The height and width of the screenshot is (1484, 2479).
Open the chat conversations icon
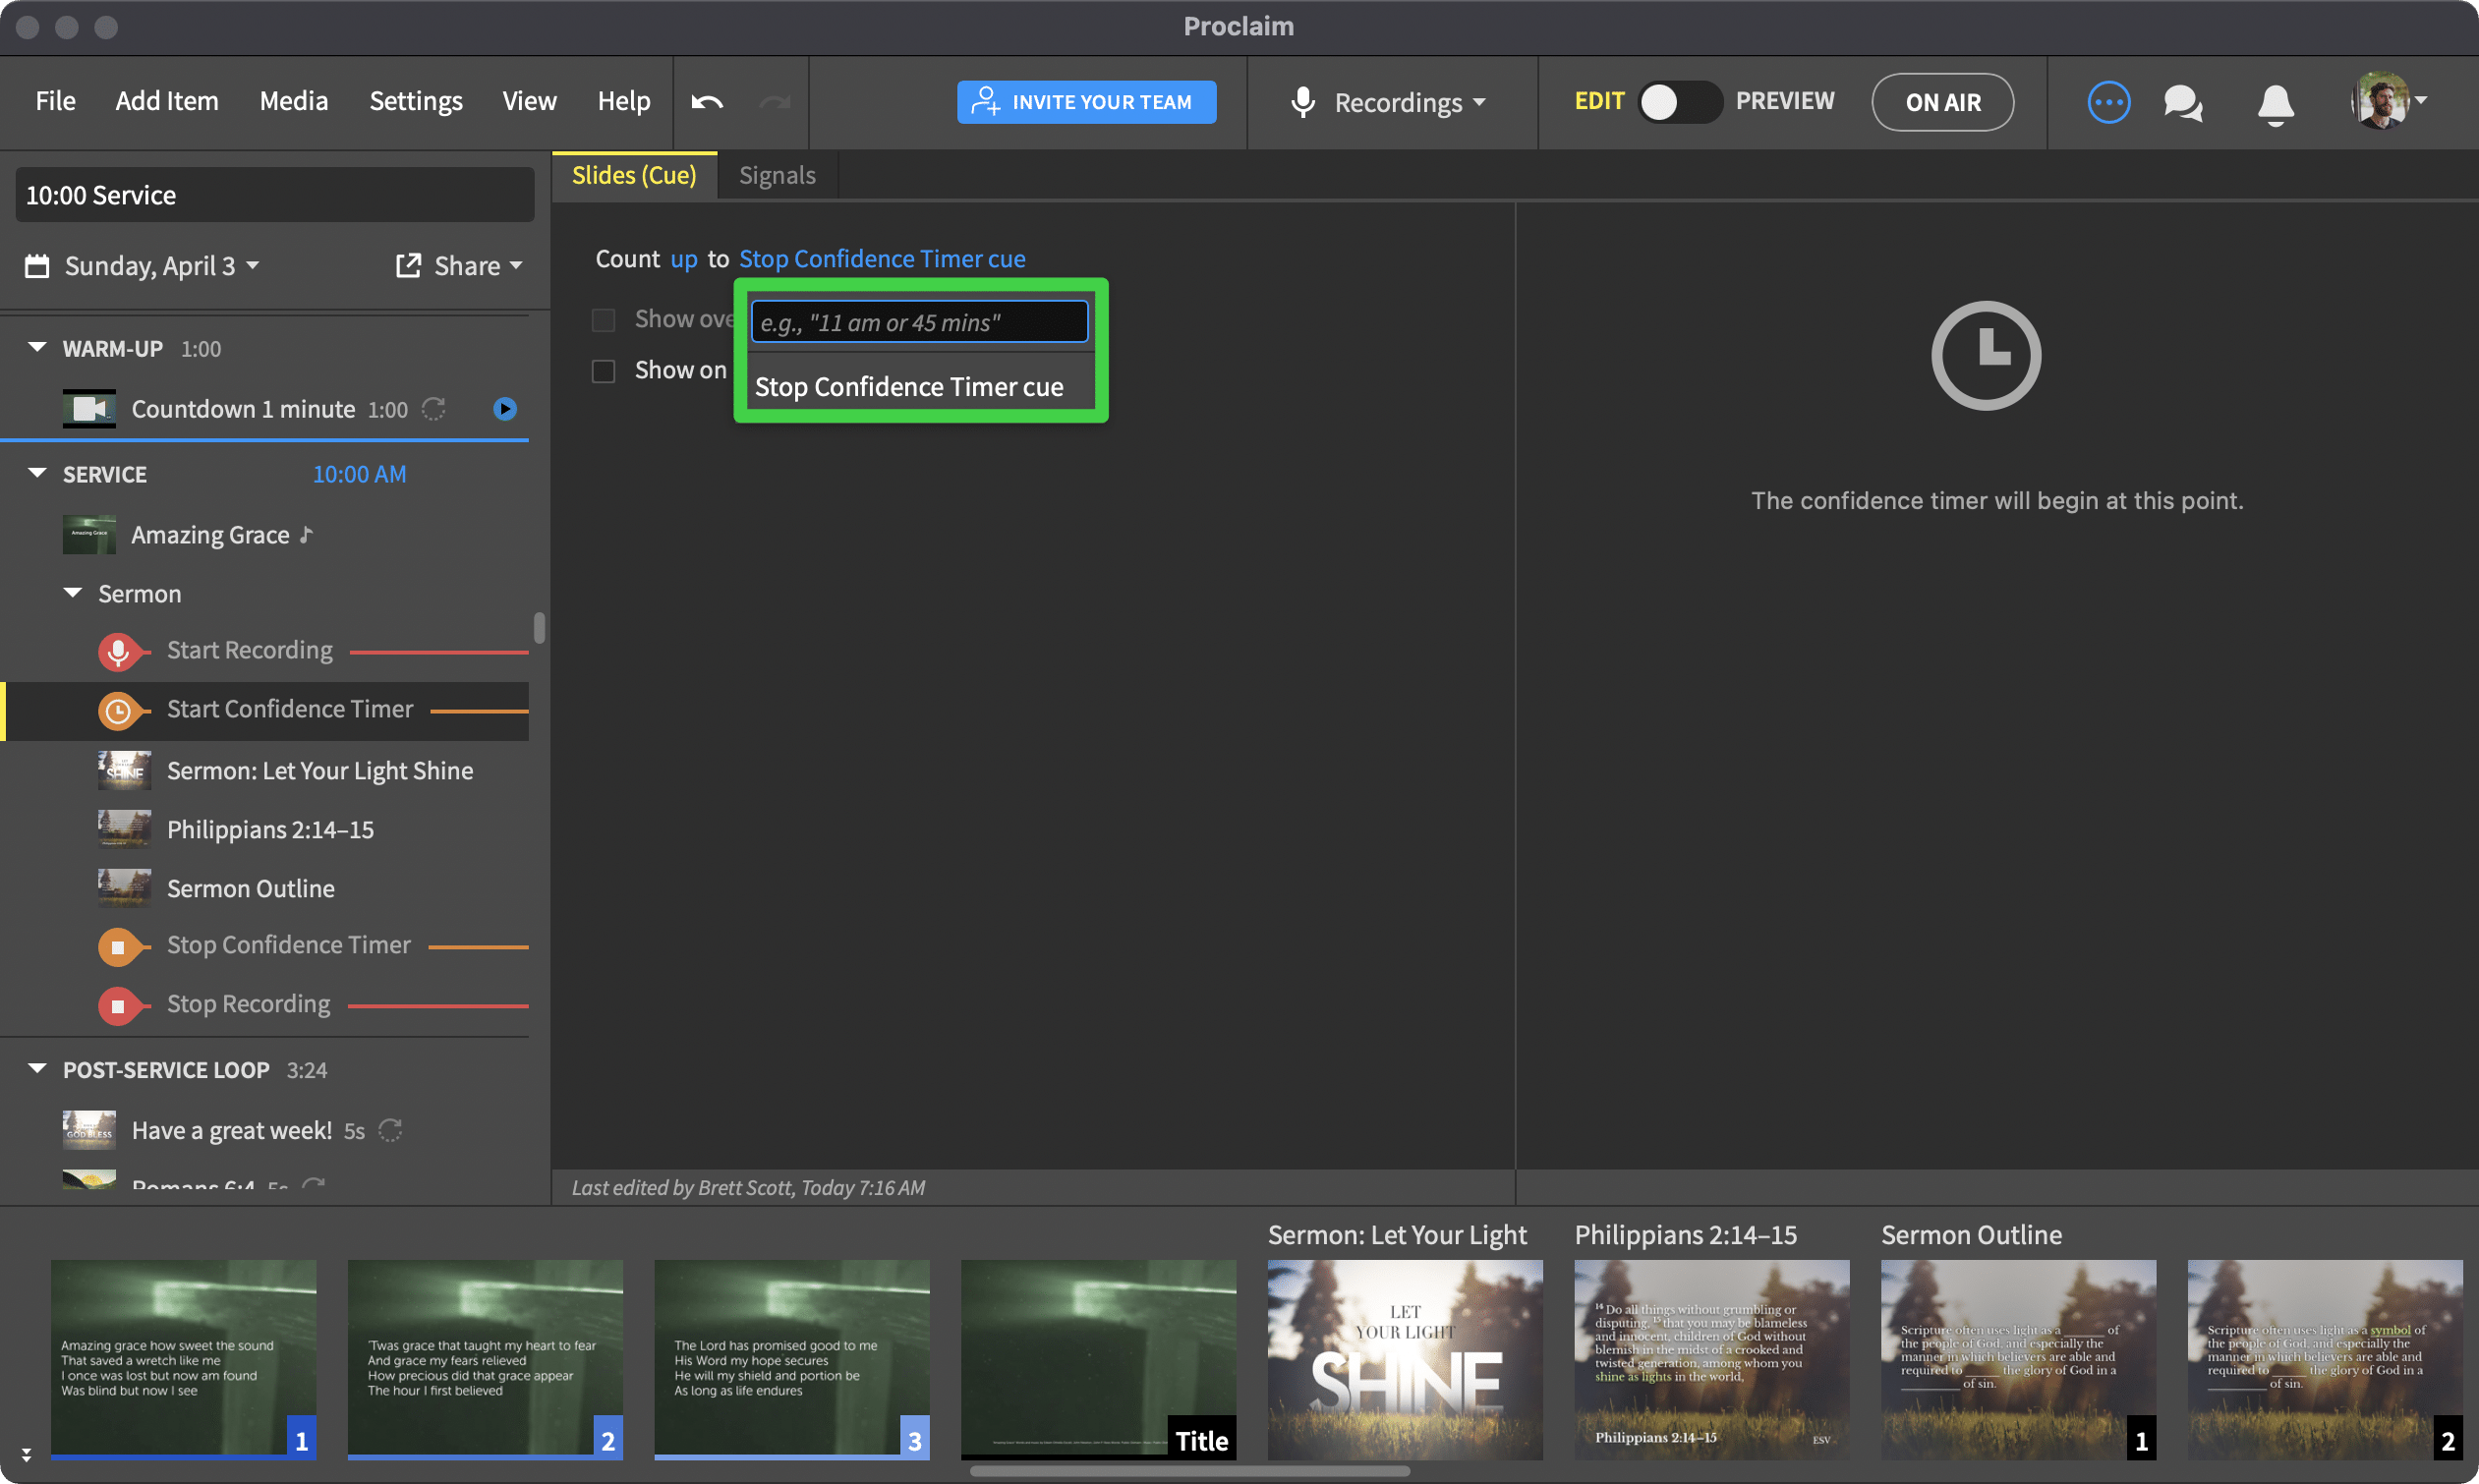coord(2183,102)
